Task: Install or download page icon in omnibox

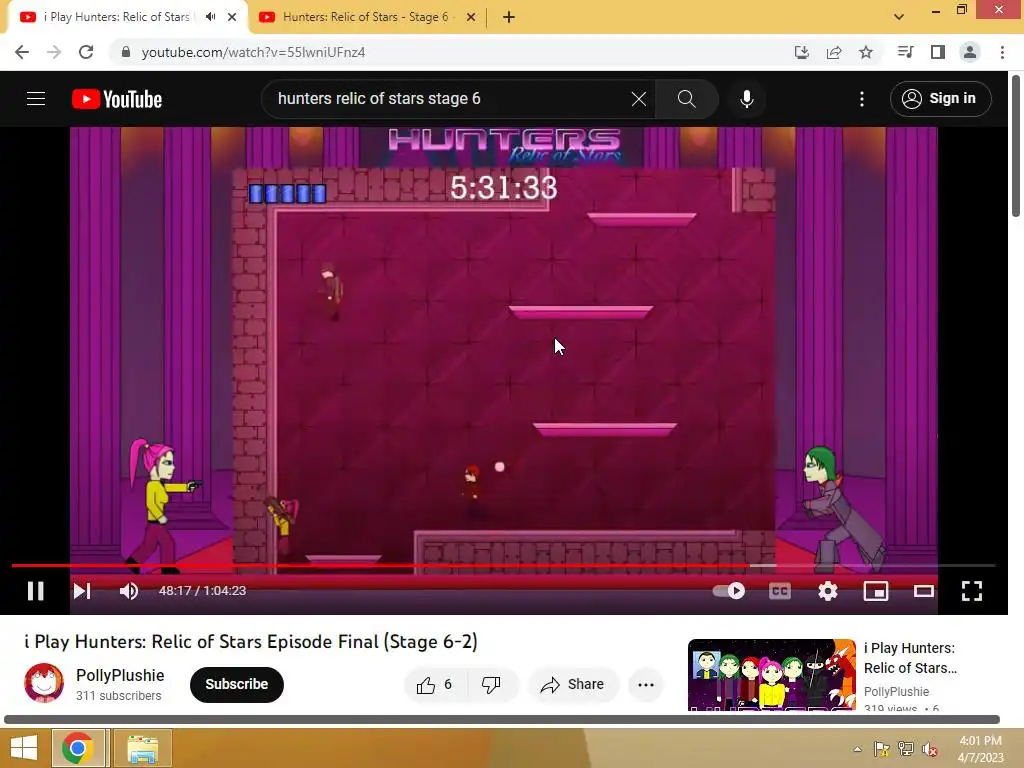Action: point(802,52)
